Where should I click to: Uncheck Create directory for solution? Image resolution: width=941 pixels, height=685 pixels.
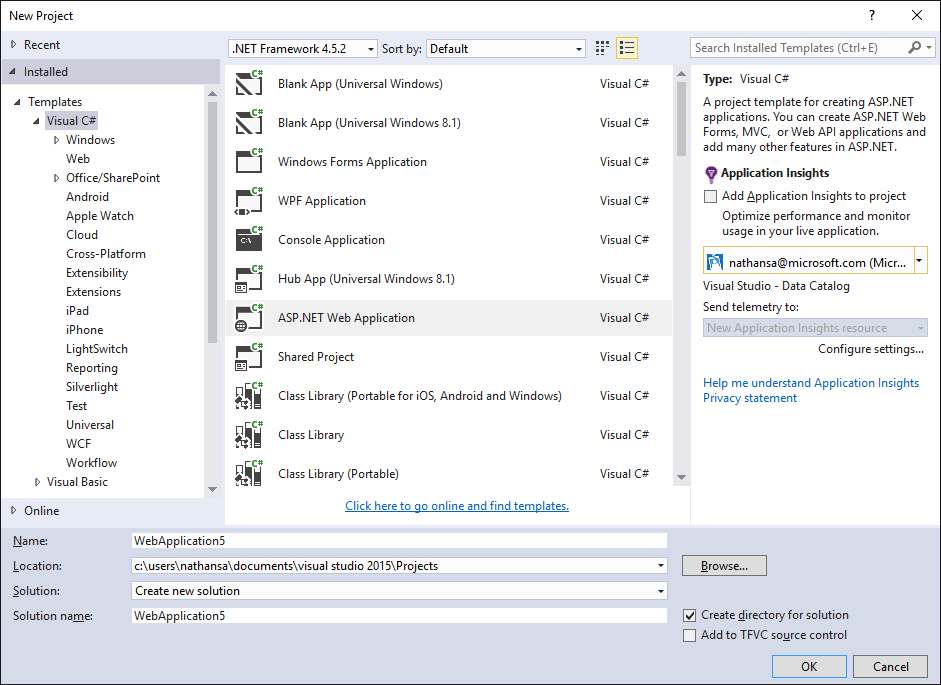coord(689,615)
